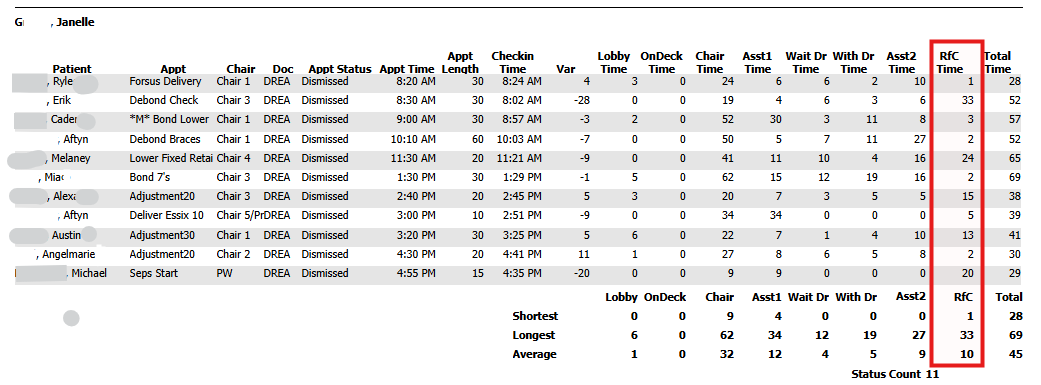1041x385 pixels.
Task: Click the RfC Time value 33
Action: click(x=967, y=100)
